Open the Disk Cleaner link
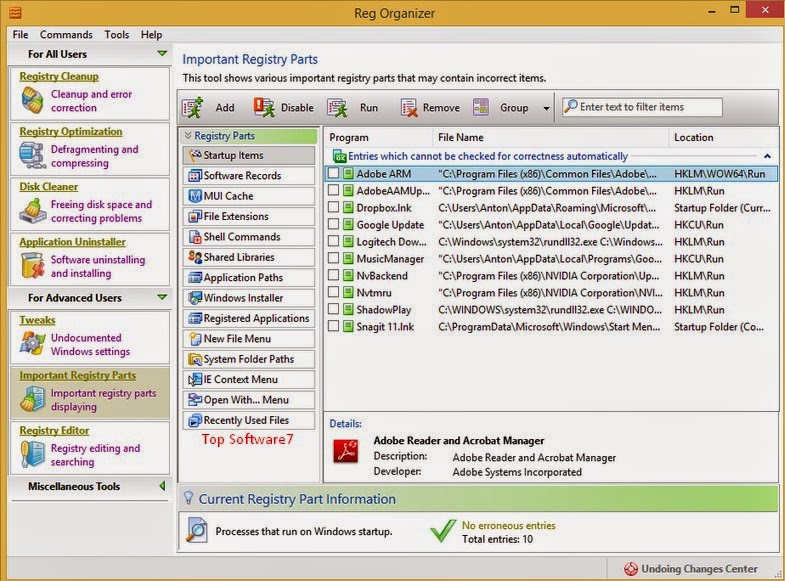This screenshot has height=581, width=785. click(49, 187)
